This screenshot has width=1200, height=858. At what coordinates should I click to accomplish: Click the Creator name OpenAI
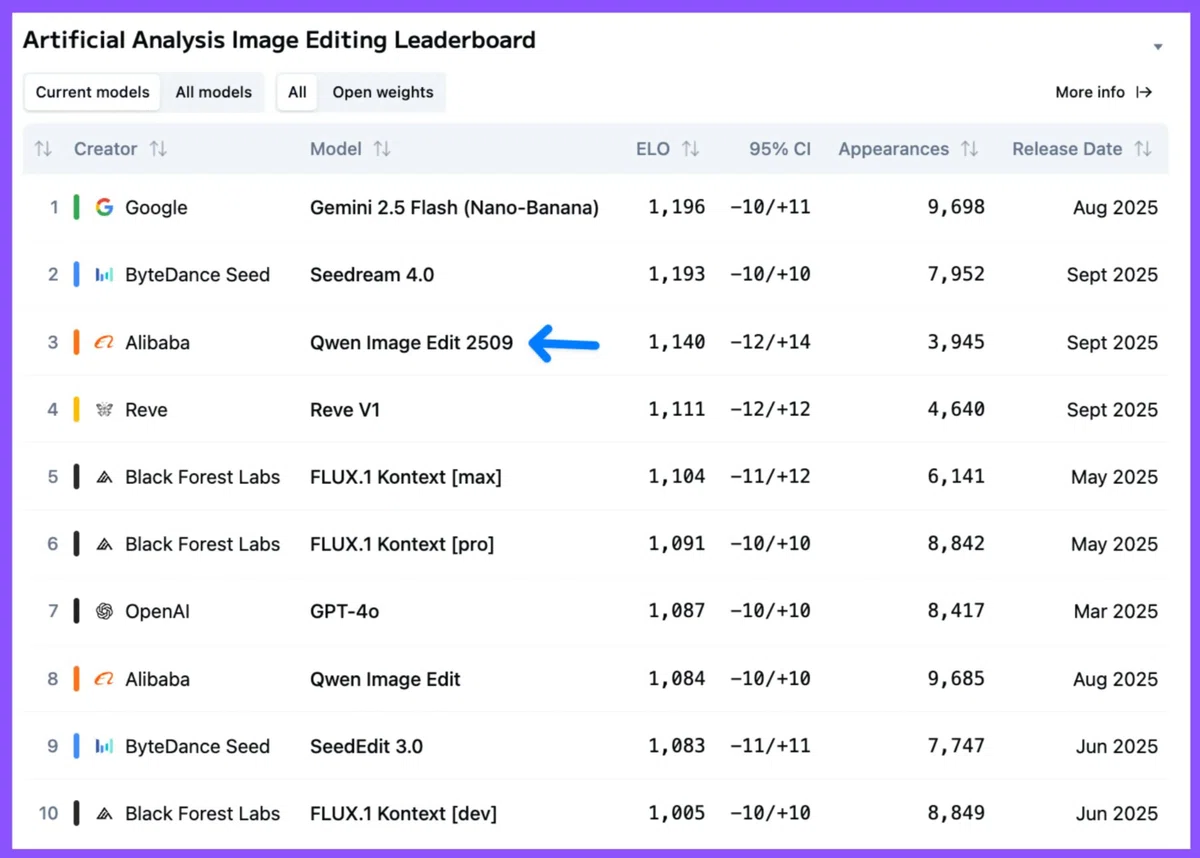[157, 612]
